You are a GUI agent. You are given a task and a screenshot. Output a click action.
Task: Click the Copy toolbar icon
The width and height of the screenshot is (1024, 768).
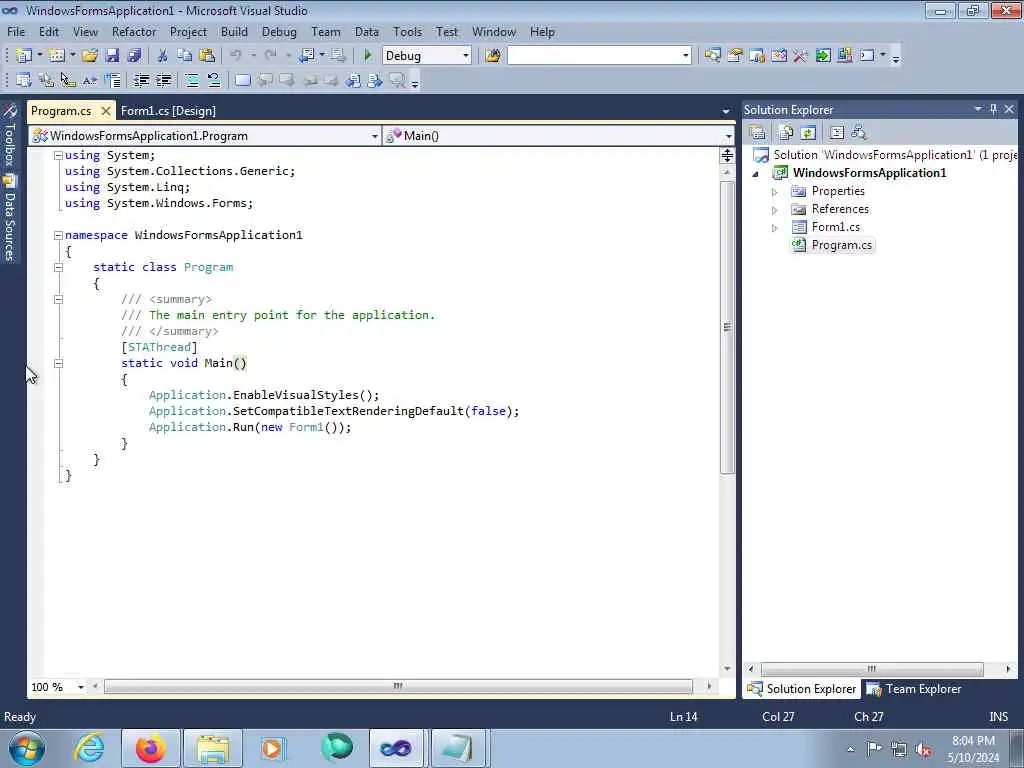tap(185, 56)
